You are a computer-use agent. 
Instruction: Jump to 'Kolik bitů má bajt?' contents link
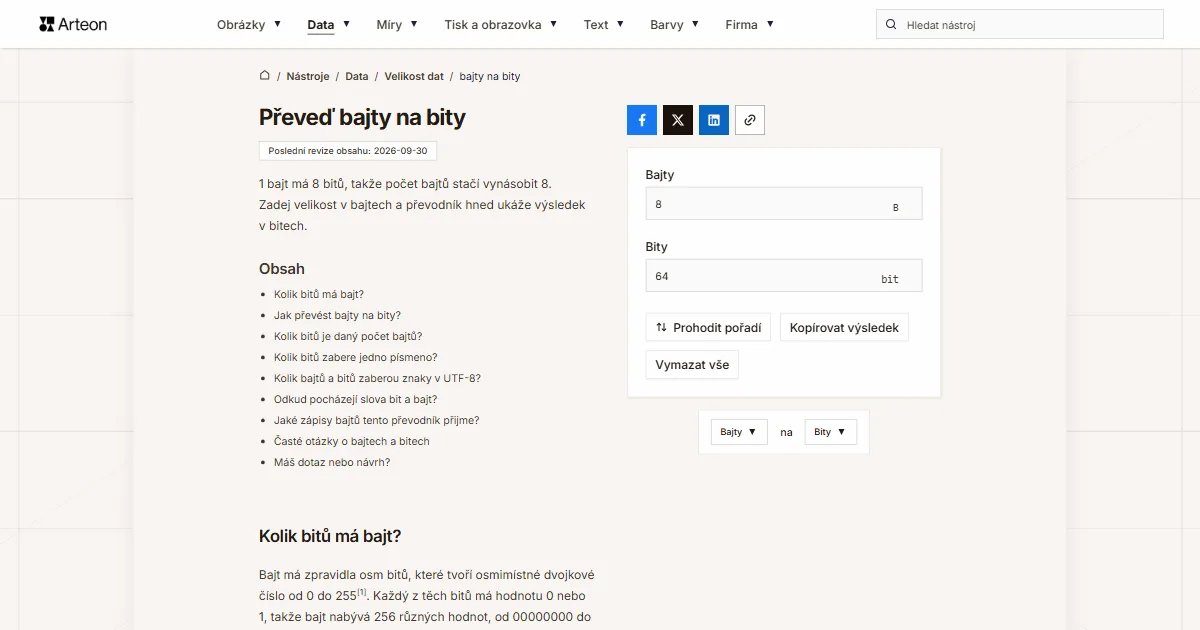[x=319, y=294]
